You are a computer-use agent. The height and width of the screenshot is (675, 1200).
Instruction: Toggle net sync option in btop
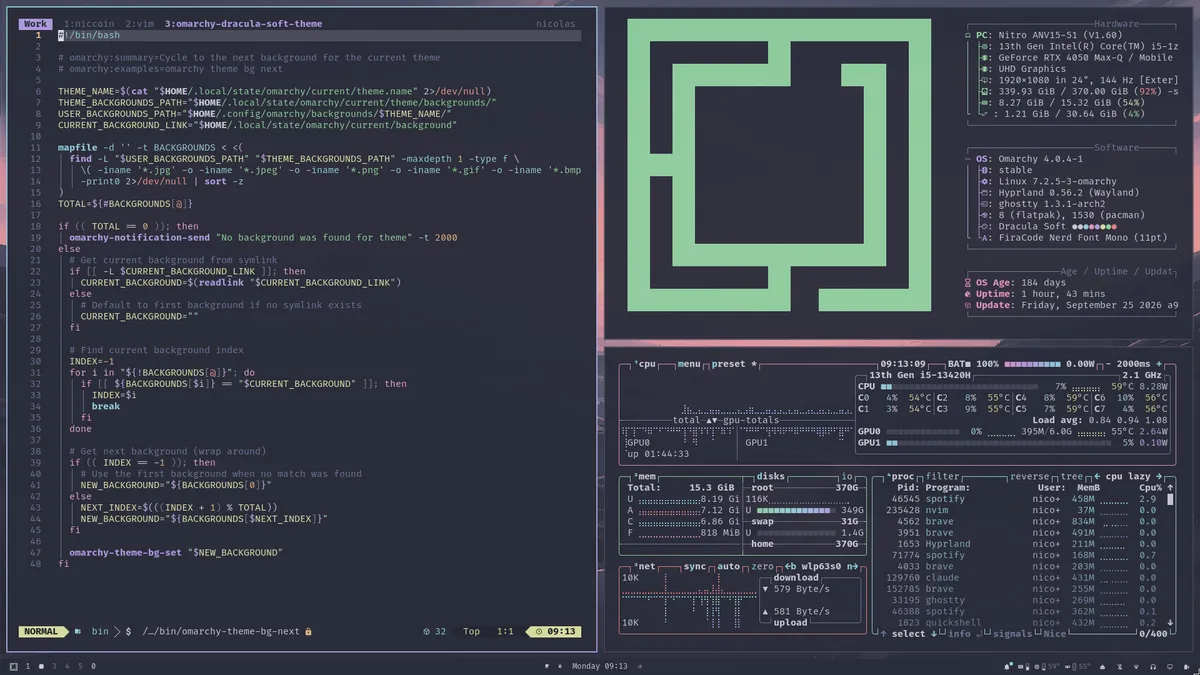(694, 566)
